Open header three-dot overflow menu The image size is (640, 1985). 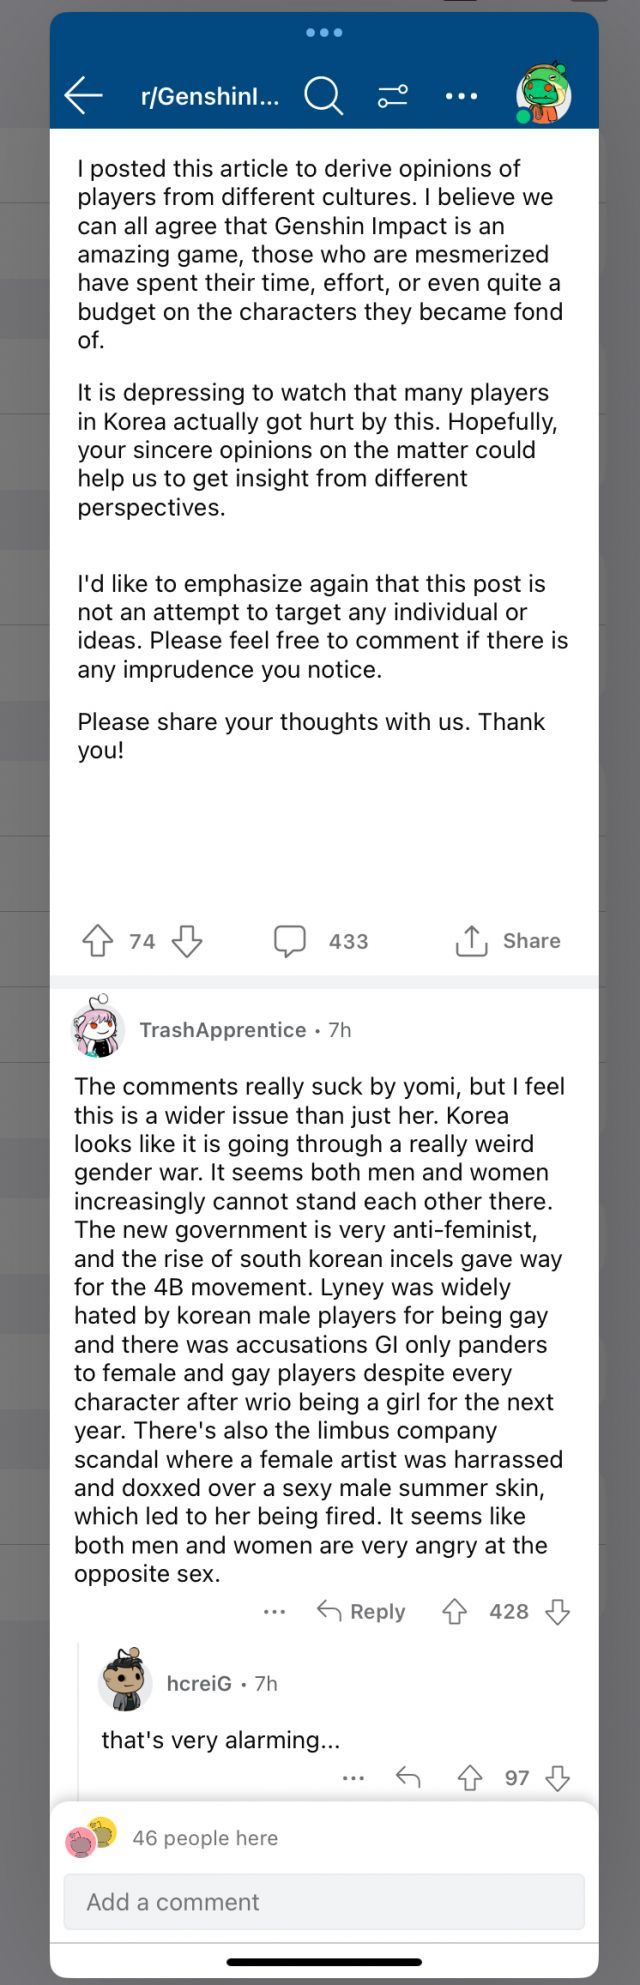pyautogui.click(x=461, y=96)
